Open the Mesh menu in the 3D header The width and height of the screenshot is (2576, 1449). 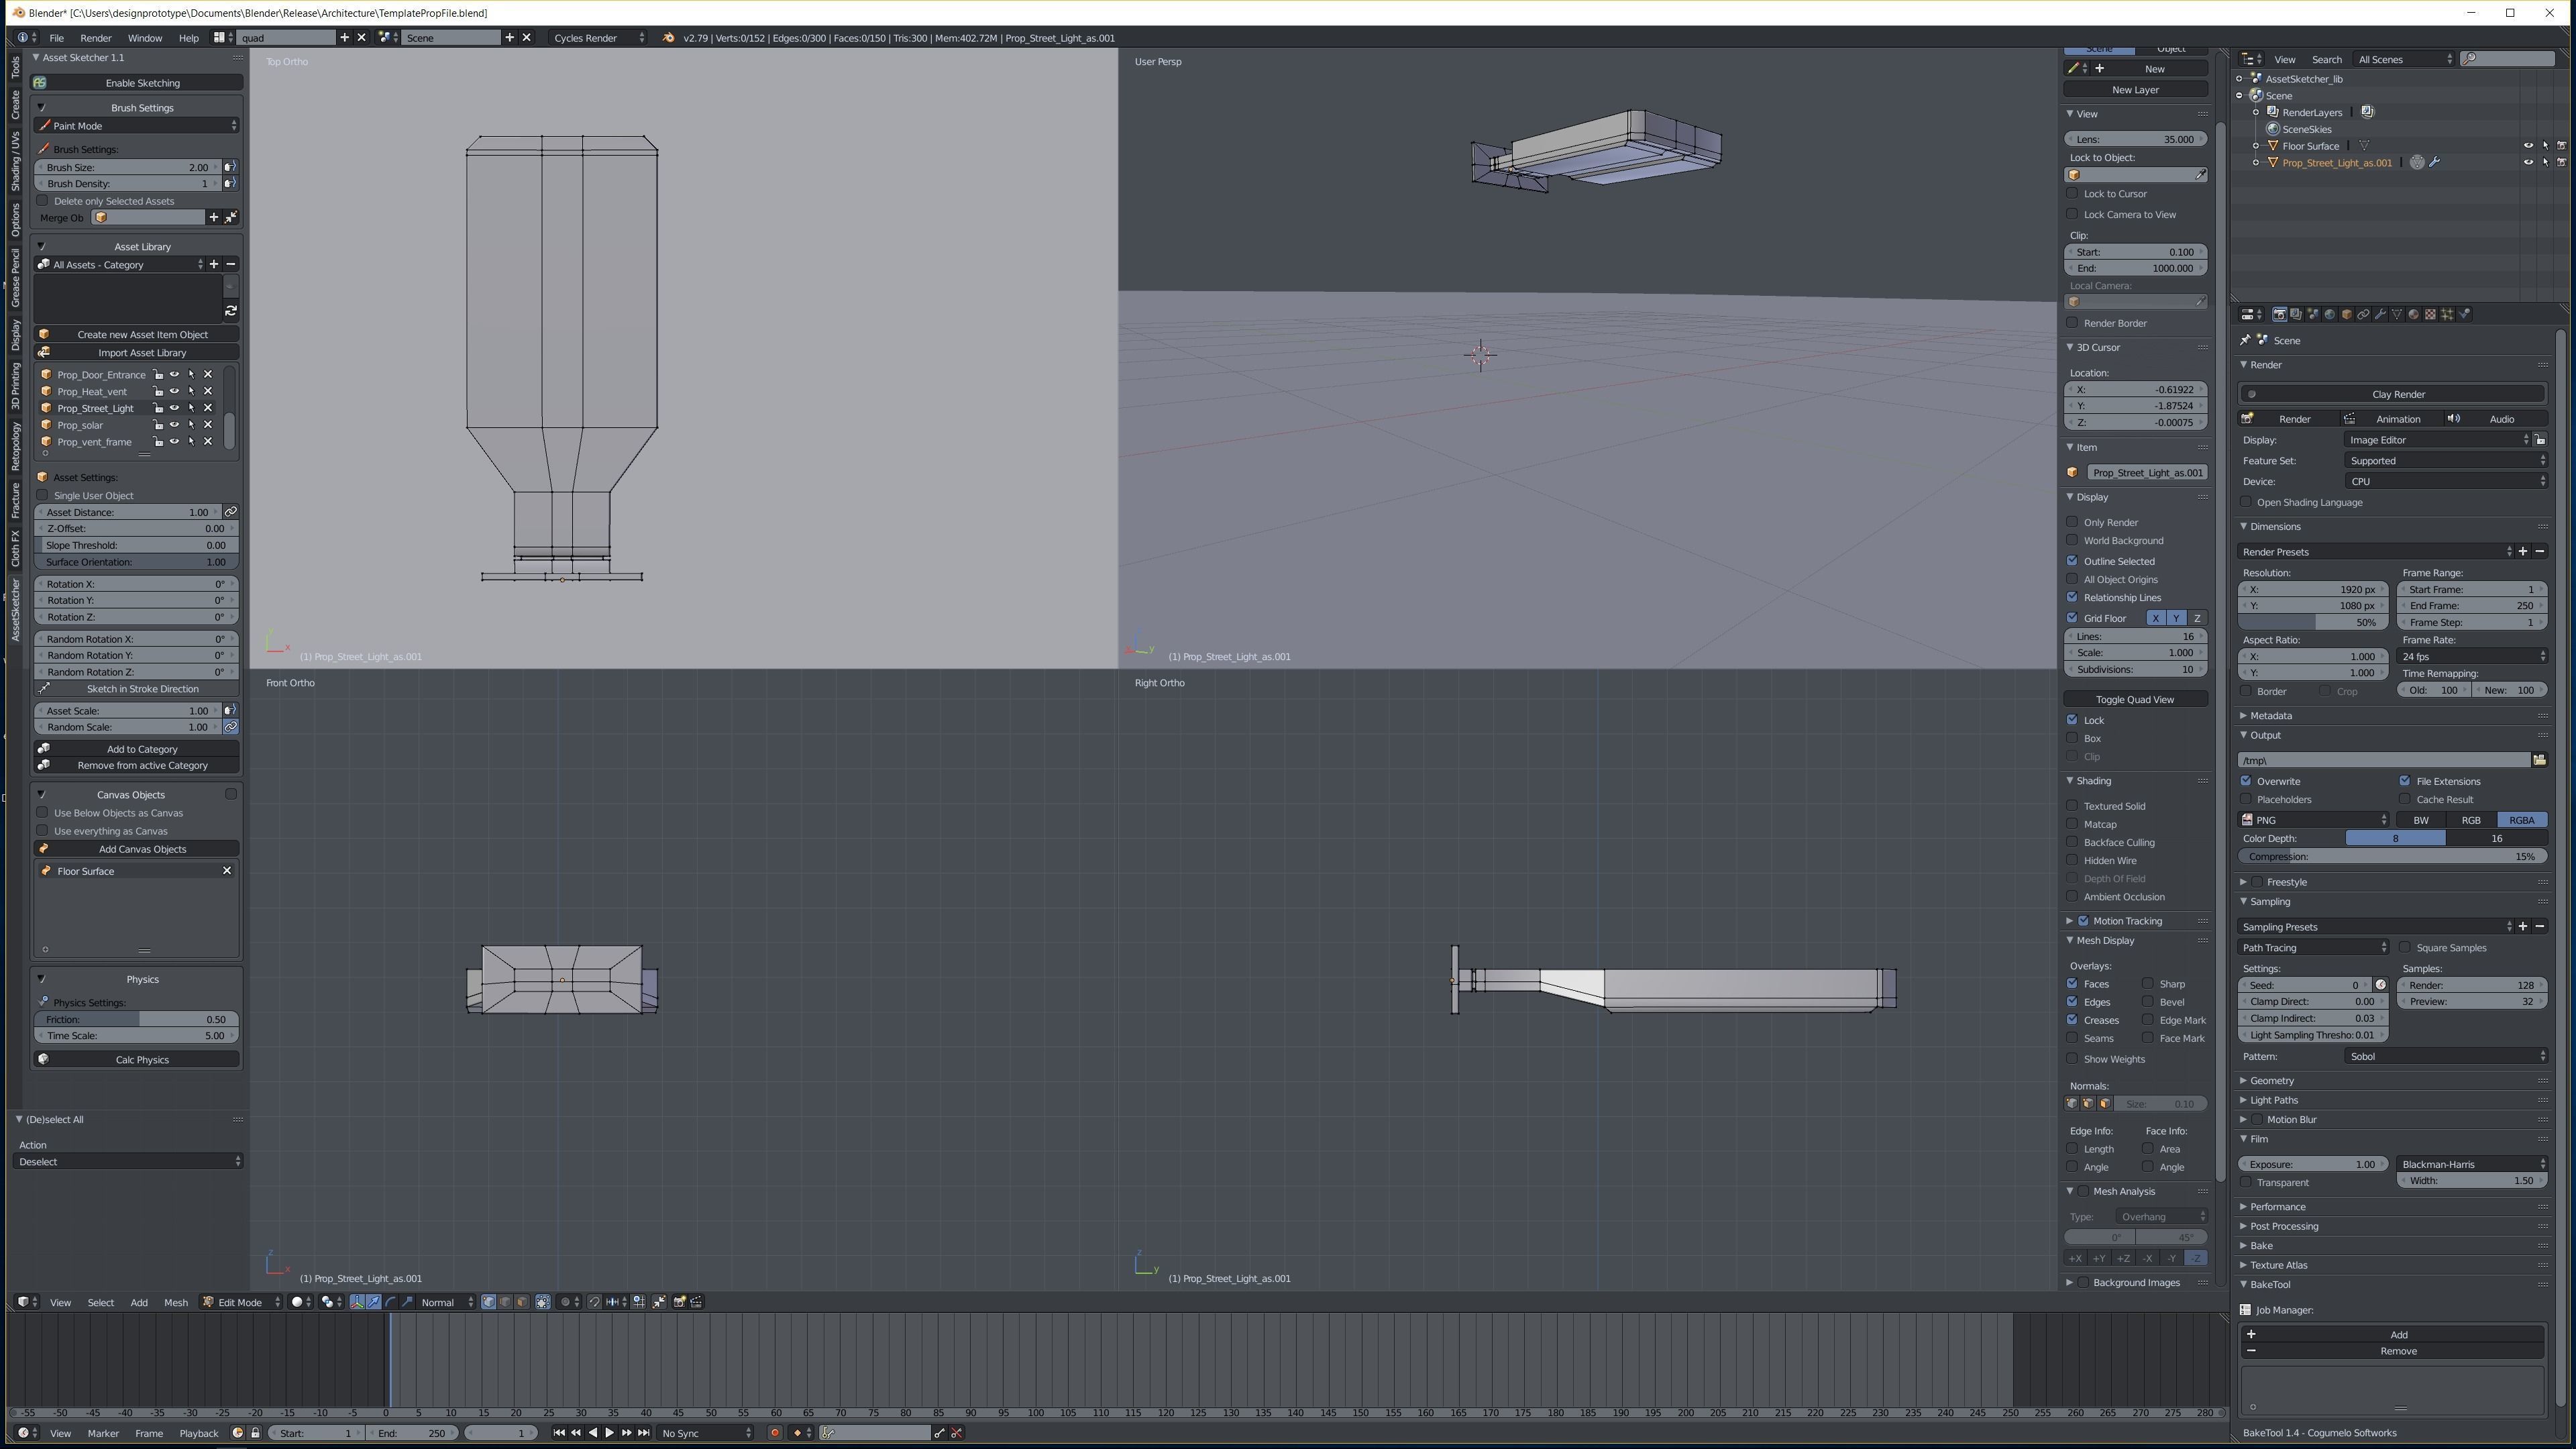click(176, 1302)
